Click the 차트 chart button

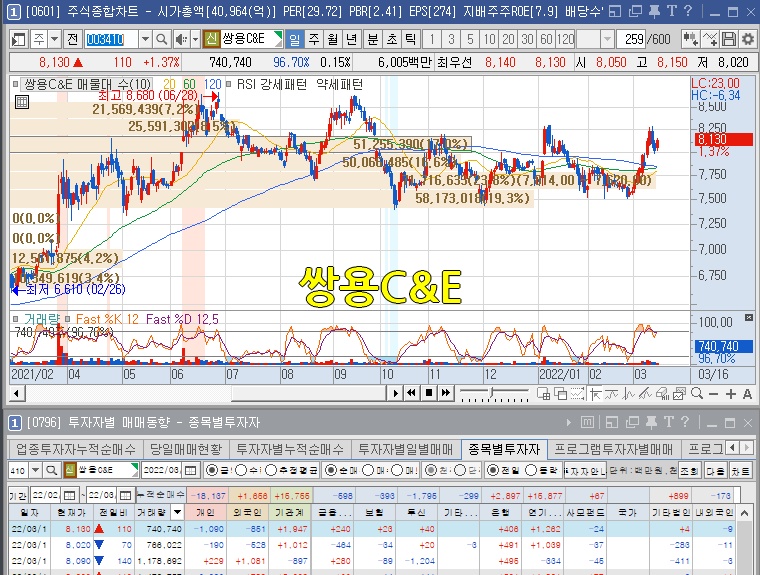740,470
